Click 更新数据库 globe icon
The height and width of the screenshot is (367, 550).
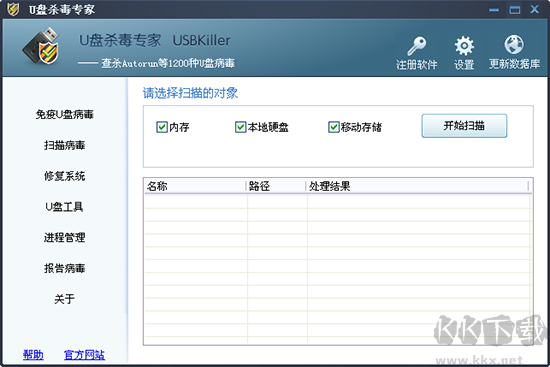coord(514,45)
